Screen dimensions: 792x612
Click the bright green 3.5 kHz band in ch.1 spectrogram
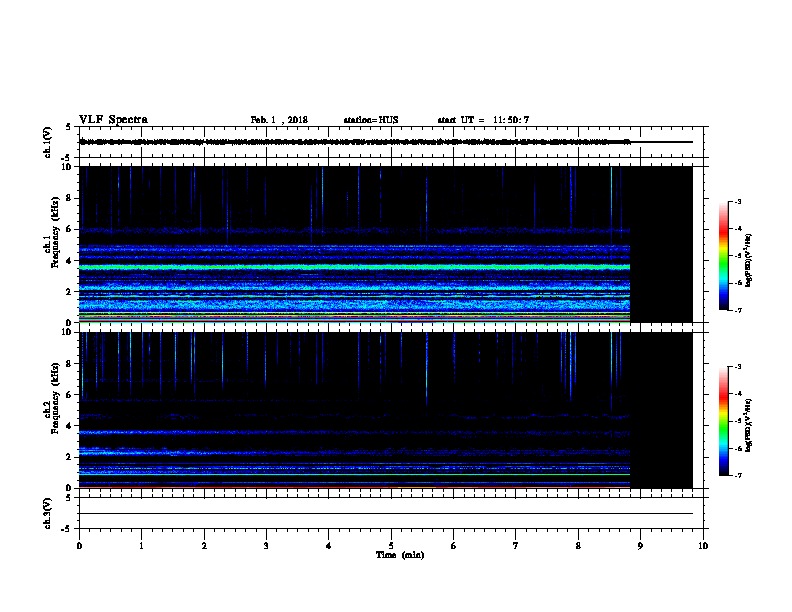pos(355,267)
